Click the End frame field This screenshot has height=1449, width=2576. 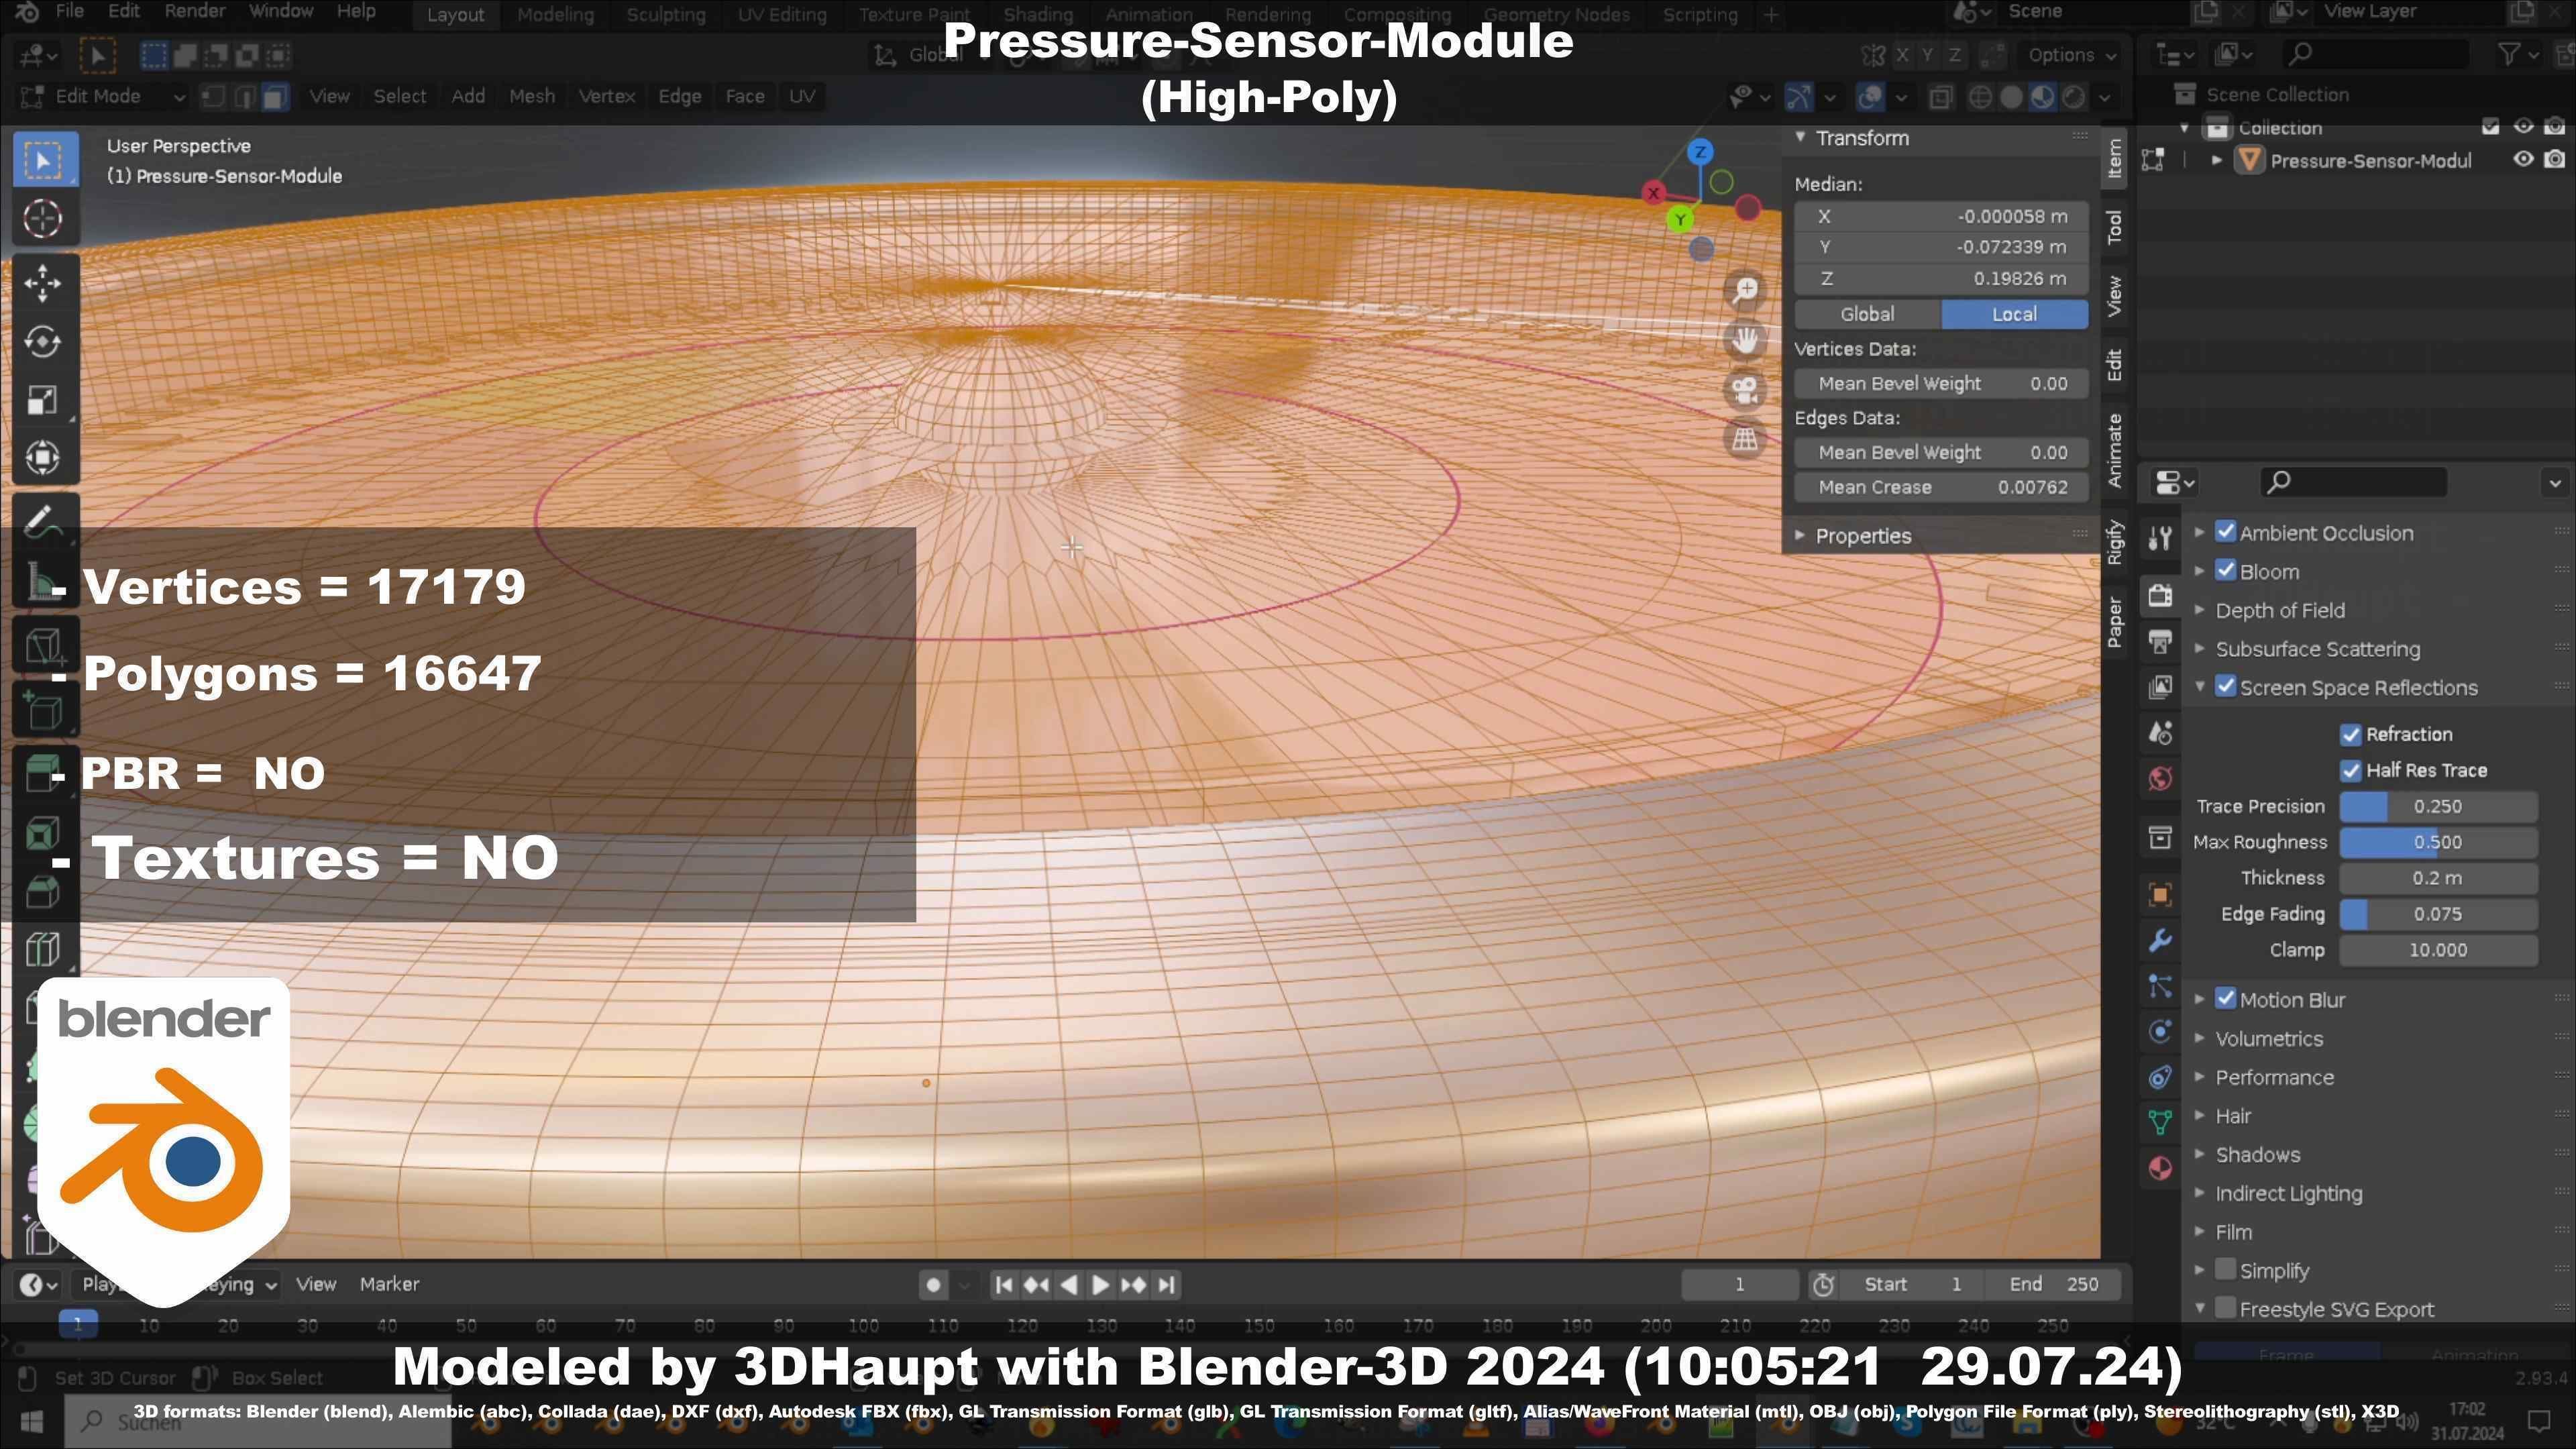point(2055,1285)
